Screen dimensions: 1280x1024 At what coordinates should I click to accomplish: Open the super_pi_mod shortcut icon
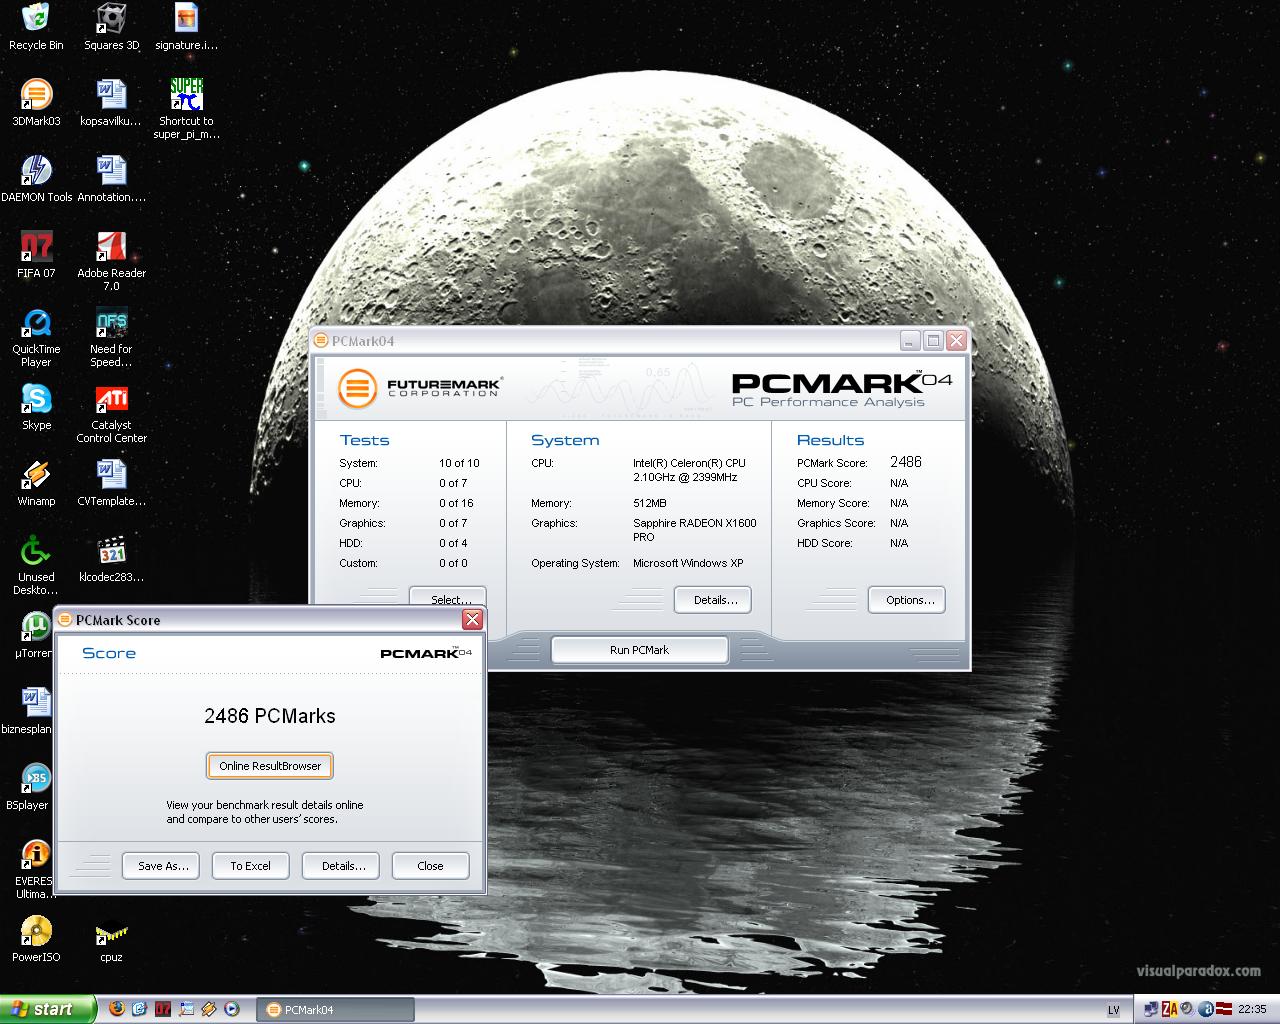coord(186,109)
